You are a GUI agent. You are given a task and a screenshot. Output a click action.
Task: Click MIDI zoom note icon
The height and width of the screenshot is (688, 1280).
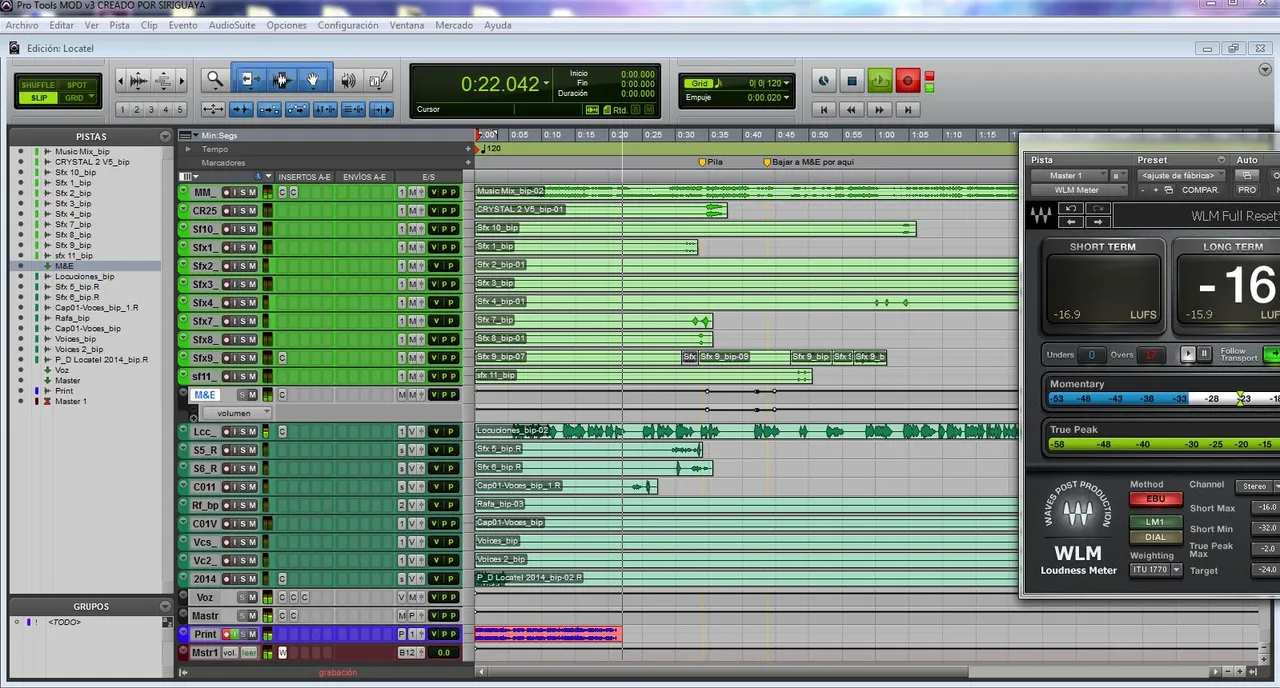(164, 80)
